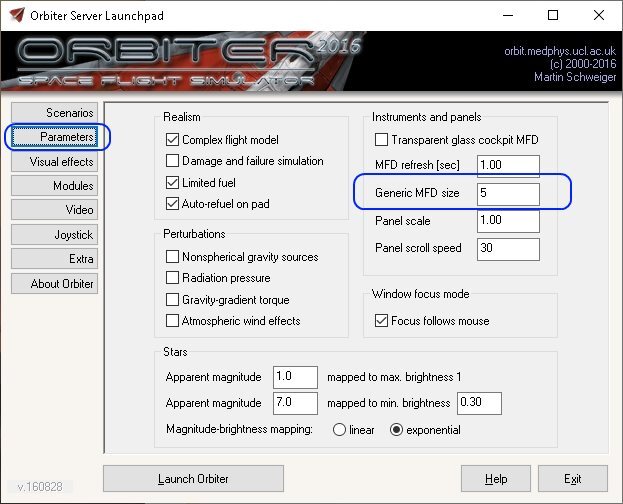Image resolution: width=623 pixels, height=504 pixels.
Task: Click the version text v.160828
Action: 40,487
